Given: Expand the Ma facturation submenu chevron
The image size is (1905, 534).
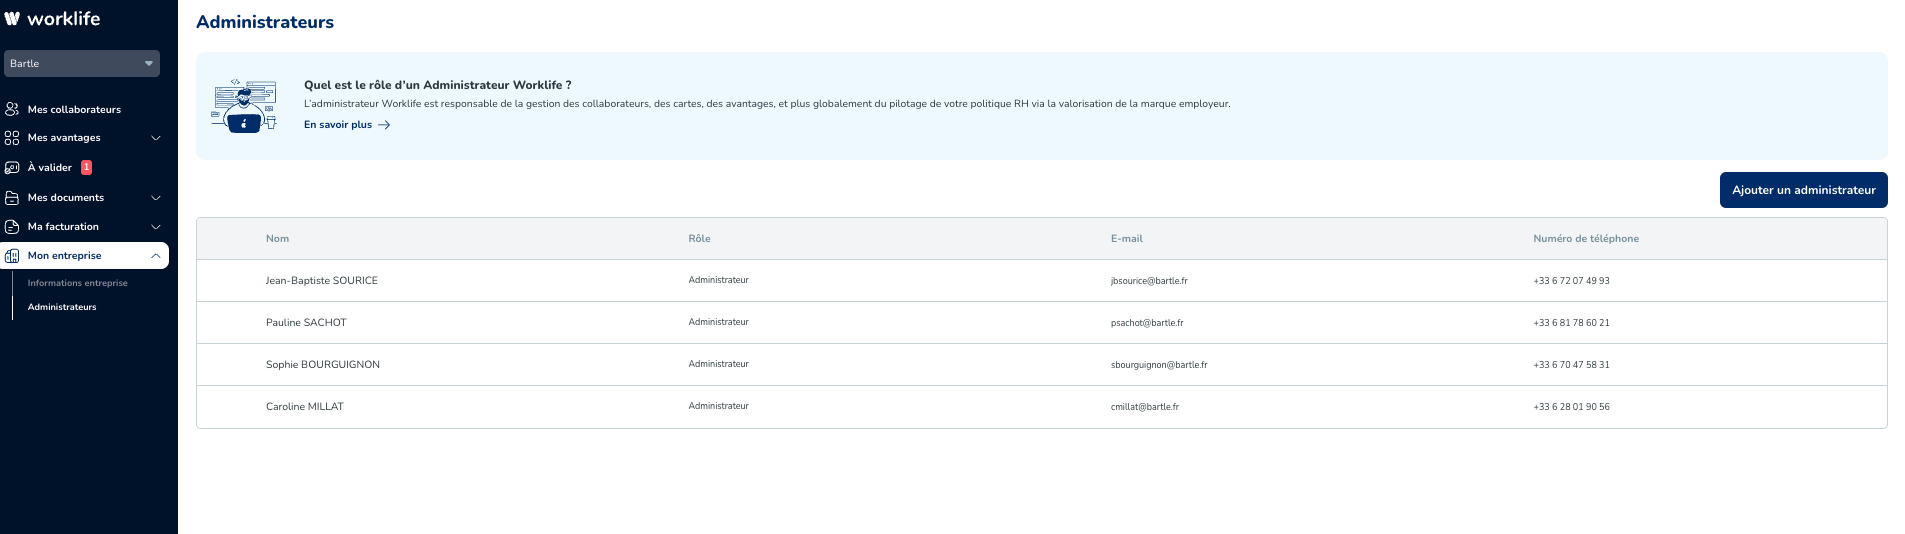Looking at the screenshot, I should (156, 227).
